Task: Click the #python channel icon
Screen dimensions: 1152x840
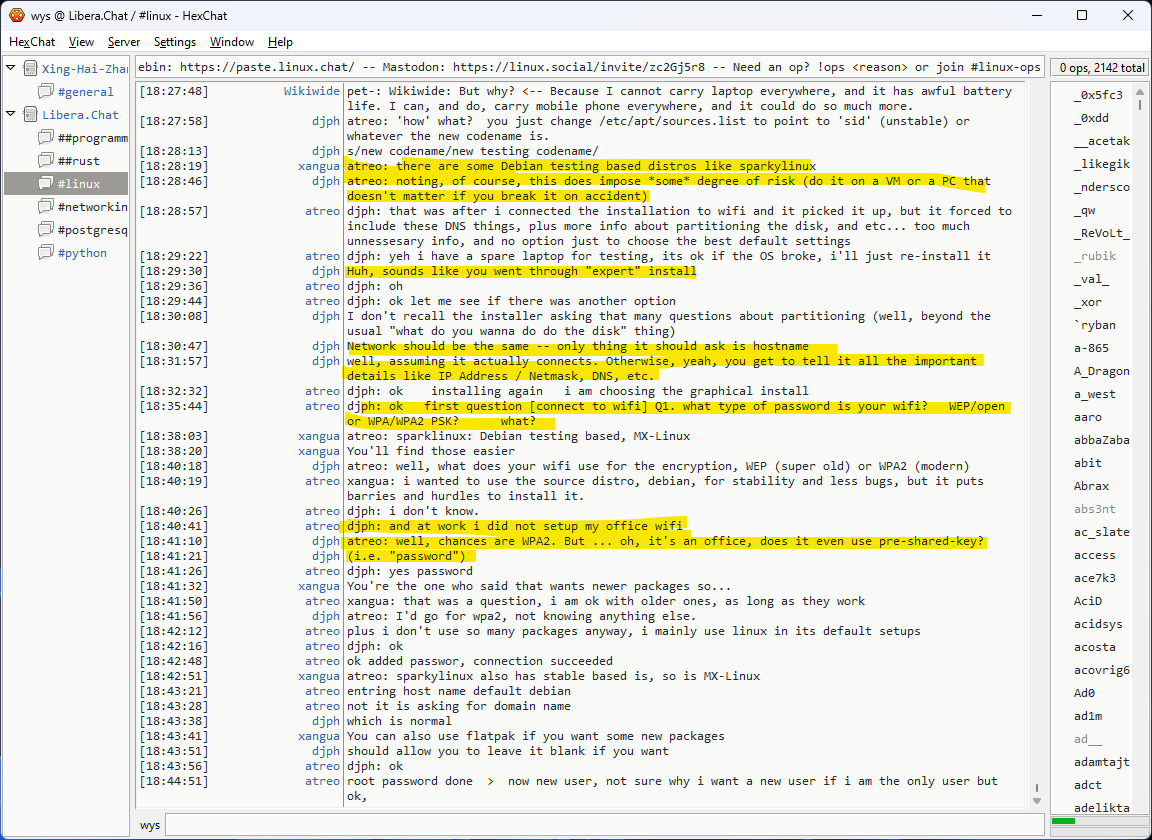Action: pos(46,253)
